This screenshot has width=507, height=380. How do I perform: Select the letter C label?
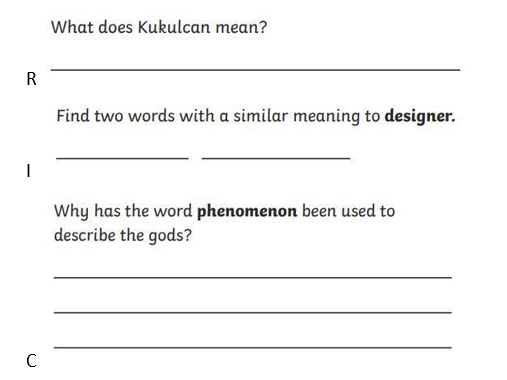pyautogui.click(x=31, y=361)
